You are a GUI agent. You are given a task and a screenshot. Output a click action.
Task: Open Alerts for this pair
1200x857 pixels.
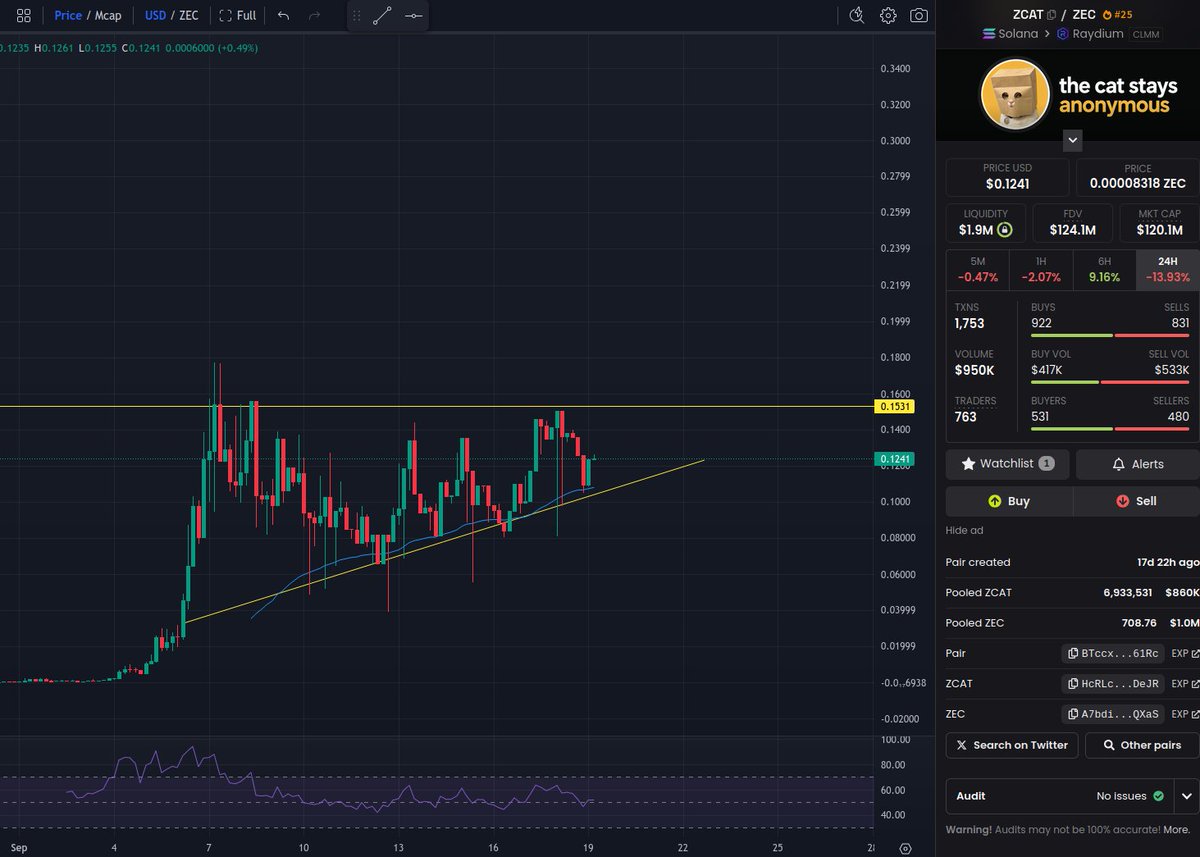(x=1137, y=464)
